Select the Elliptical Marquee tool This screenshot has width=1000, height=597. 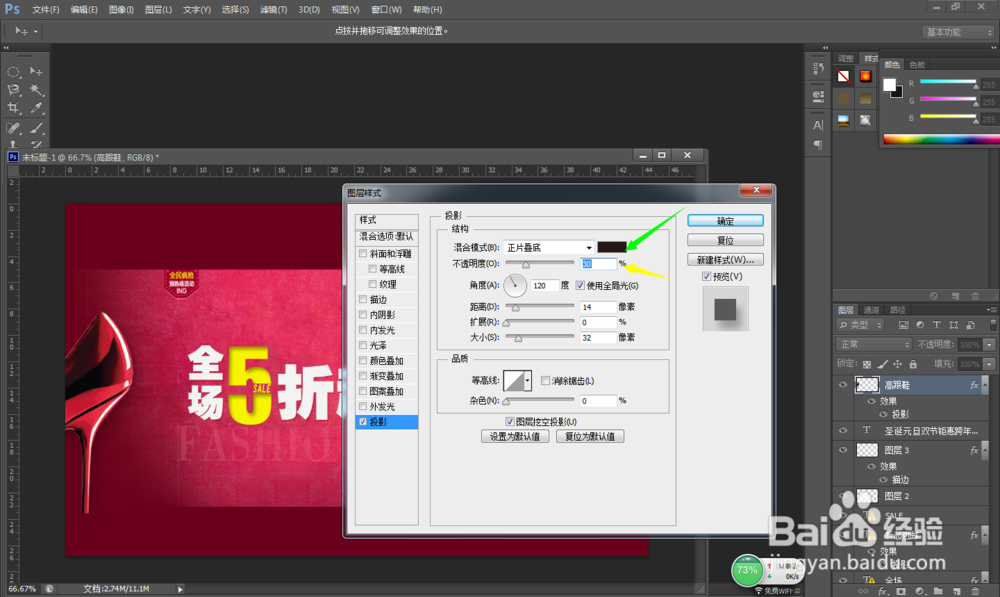click(x=13, y=72)
